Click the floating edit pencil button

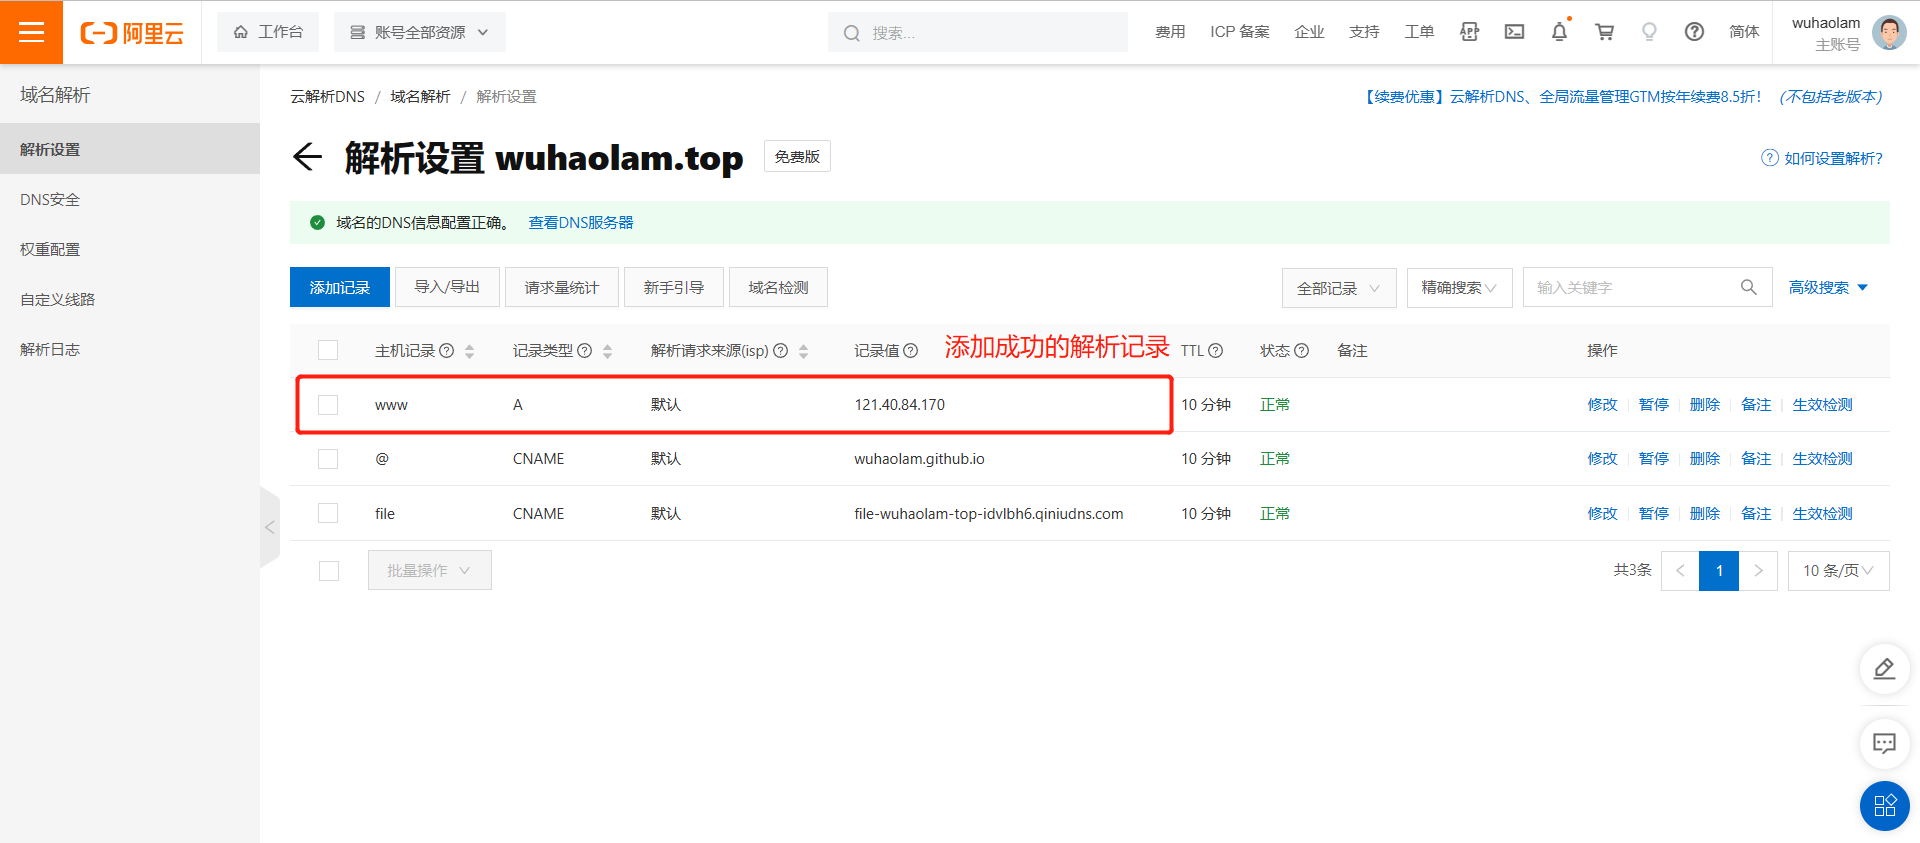pyautogui.click(x=1884, y=669)
